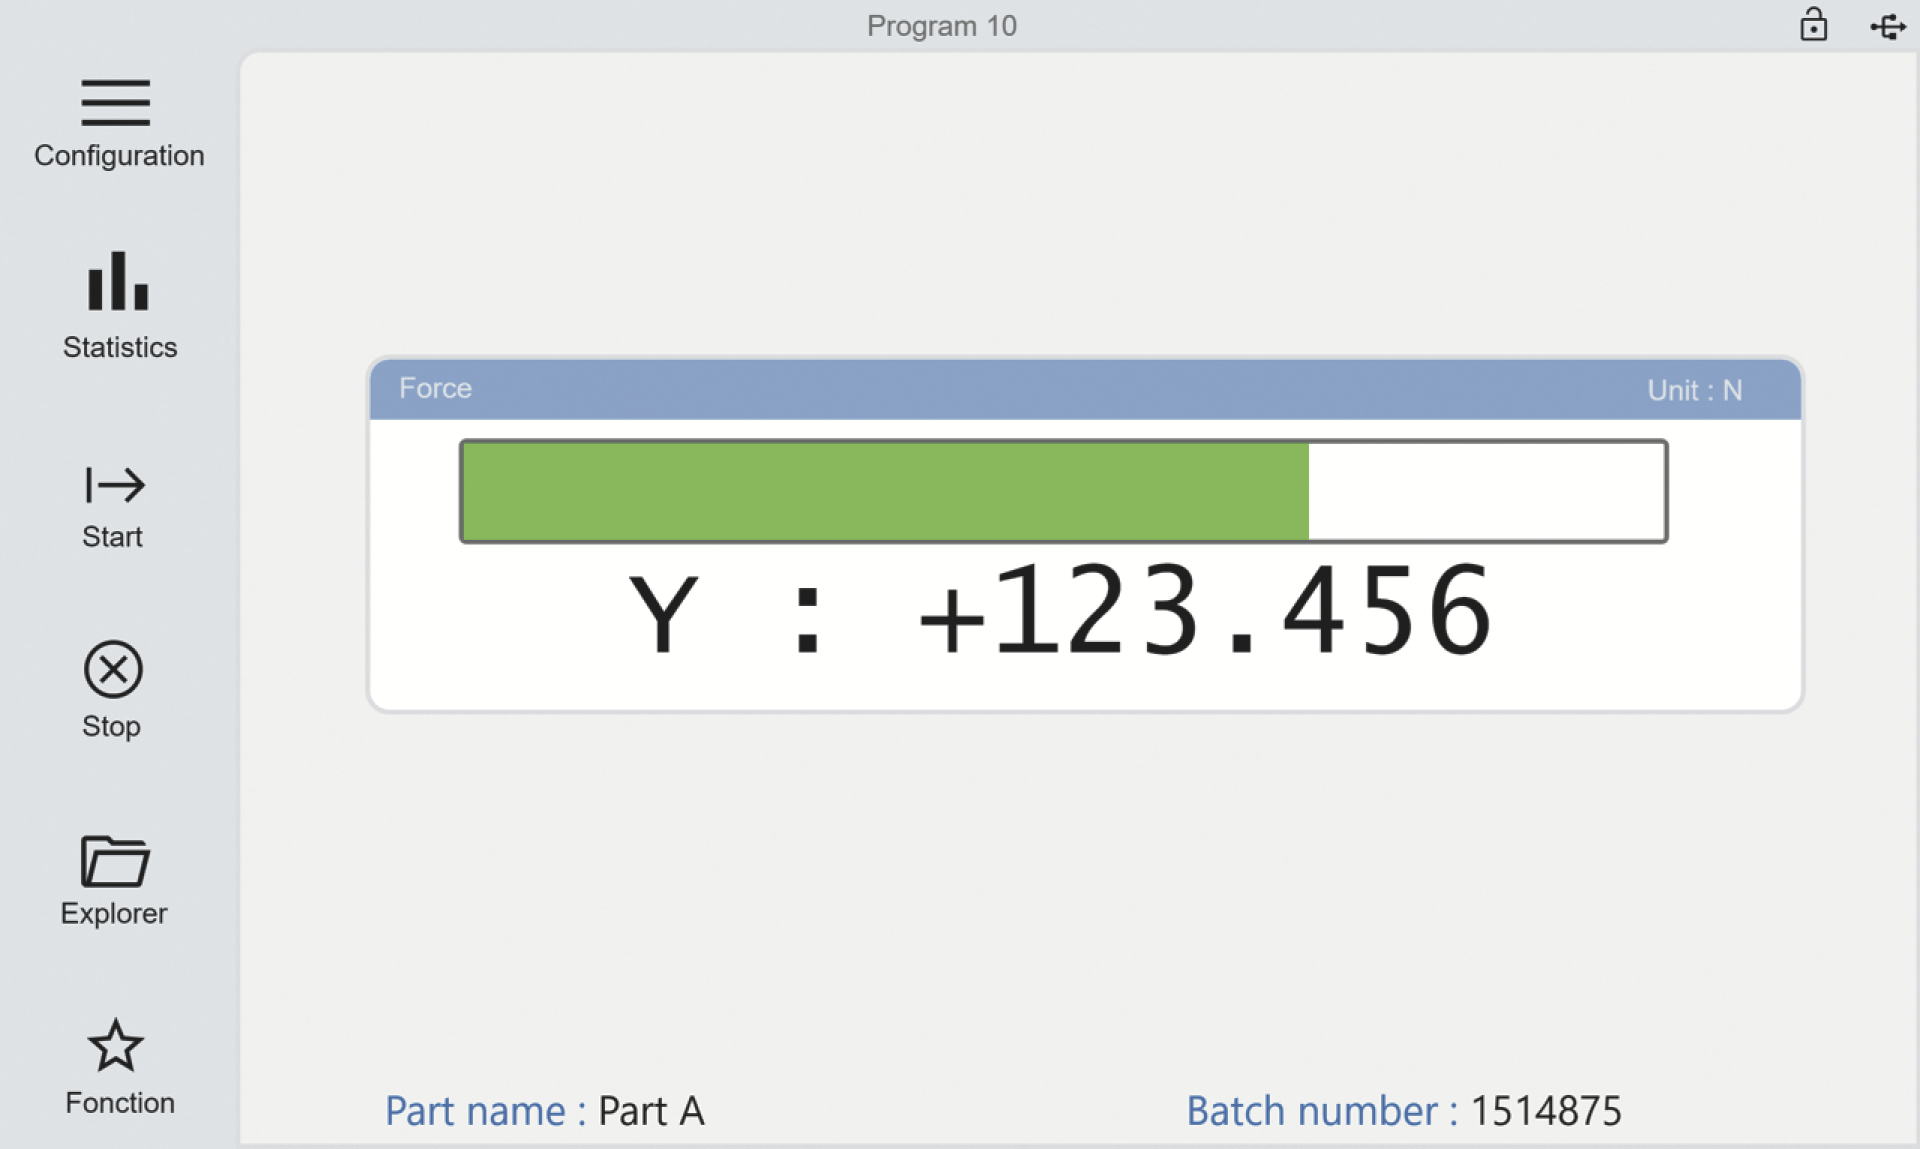Select the Part name field Part A
The height and width of the screenshot is (1149, 1920).
(651, 1111)
